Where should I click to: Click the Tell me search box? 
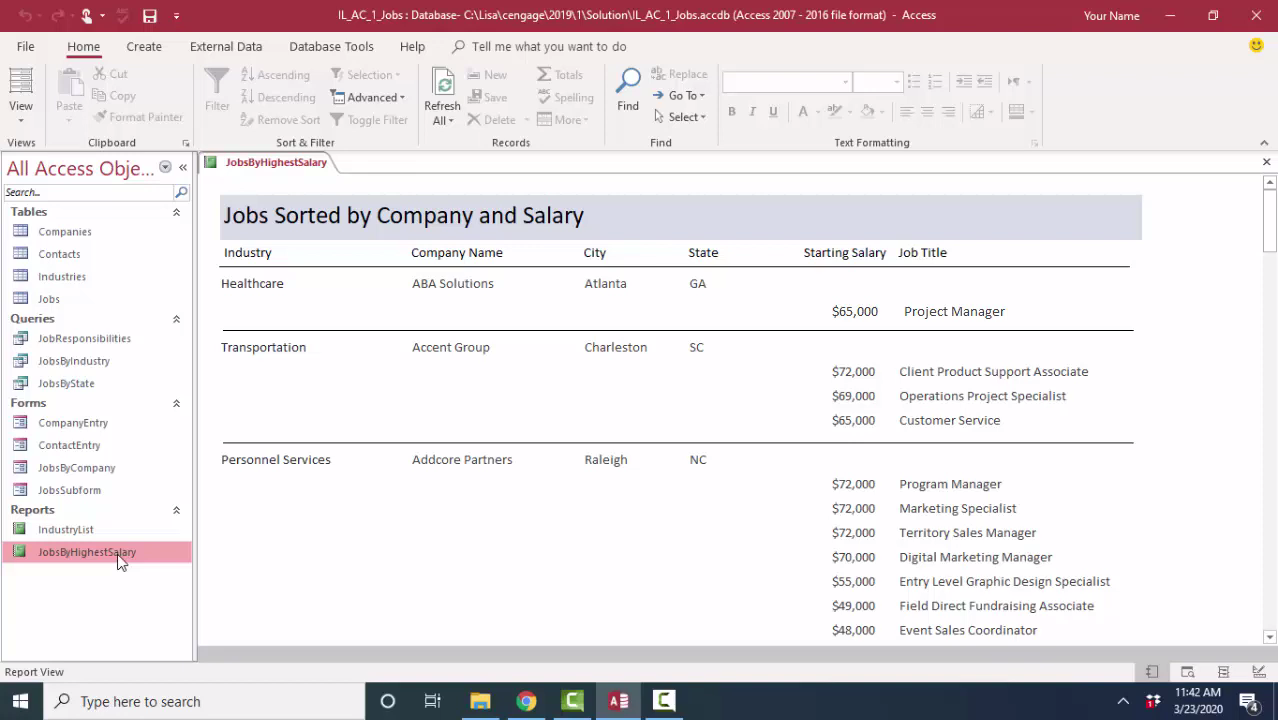coord(548,46)
